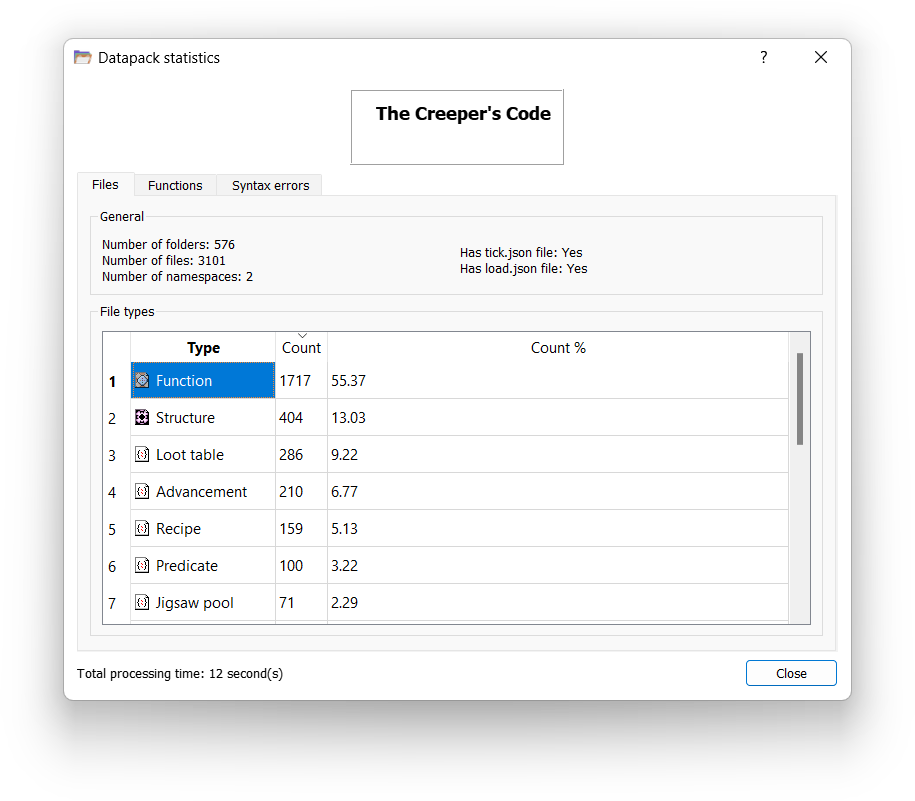
Task: Click the percentage cell 3.22
Action: (x=558, y=565)
